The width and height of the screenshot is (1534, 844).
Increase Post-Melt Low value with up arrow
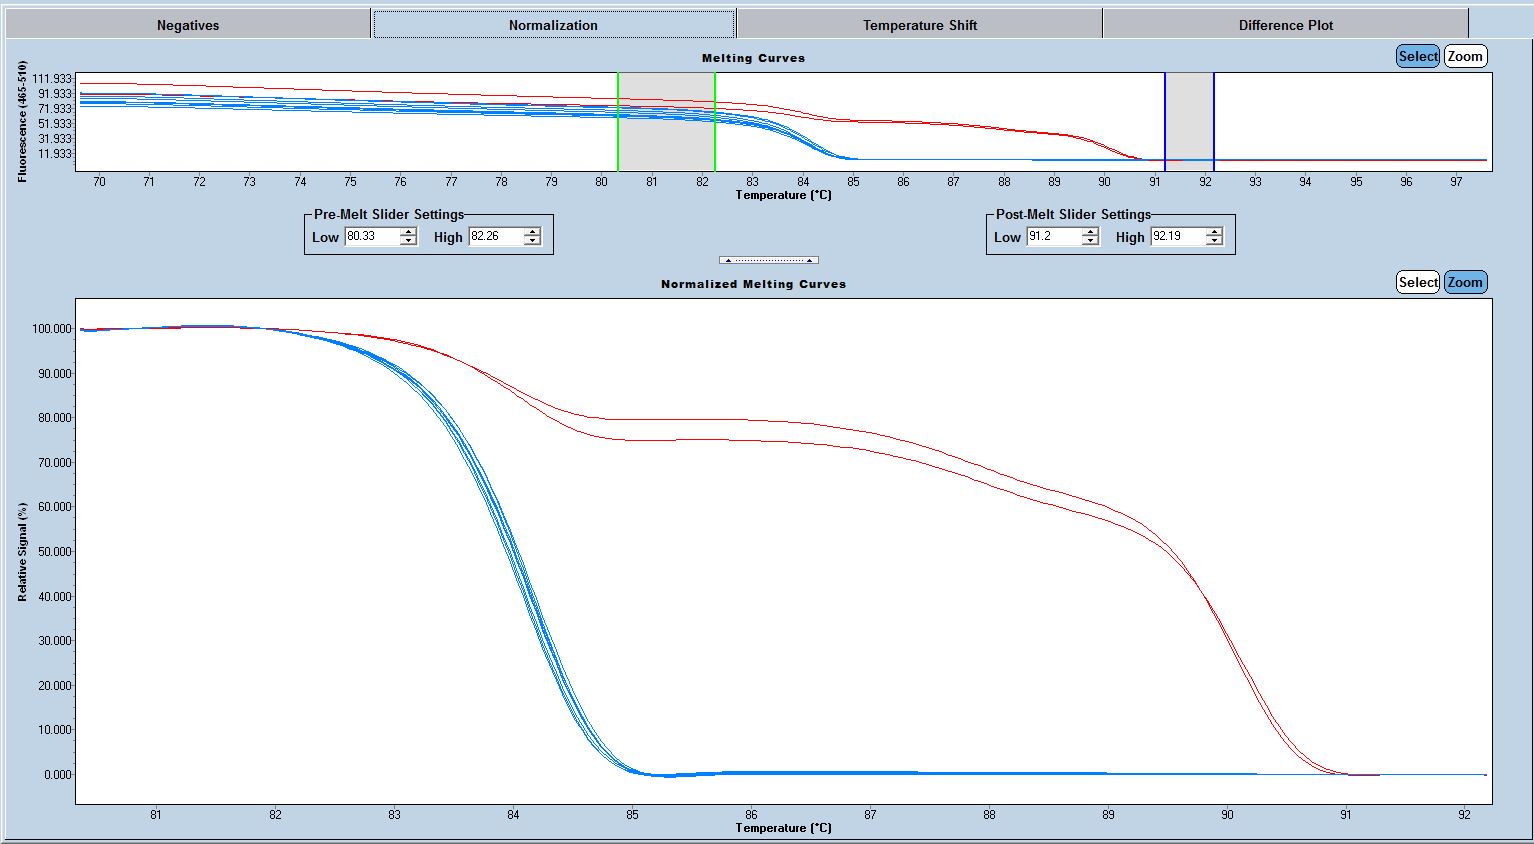1090,232
